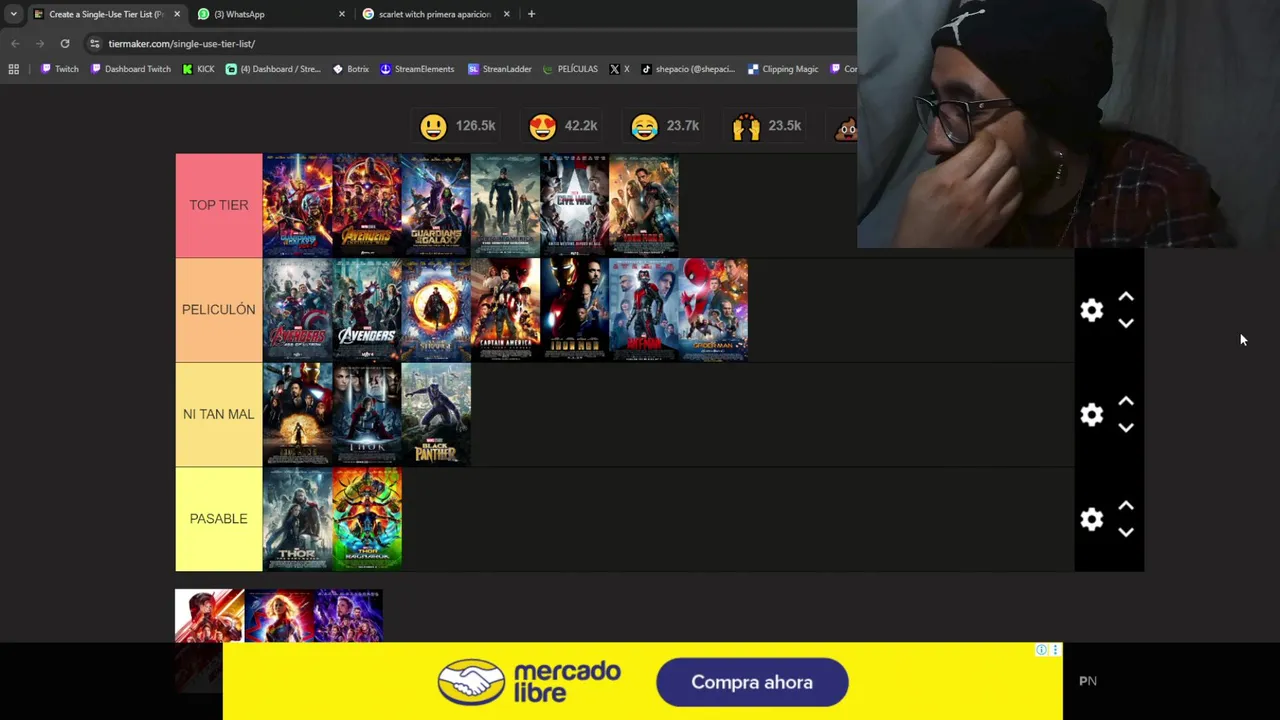Select unranked Avengers Endgame poster
This screenshot has height=720, width=1280.
click(x=348, y=615)
